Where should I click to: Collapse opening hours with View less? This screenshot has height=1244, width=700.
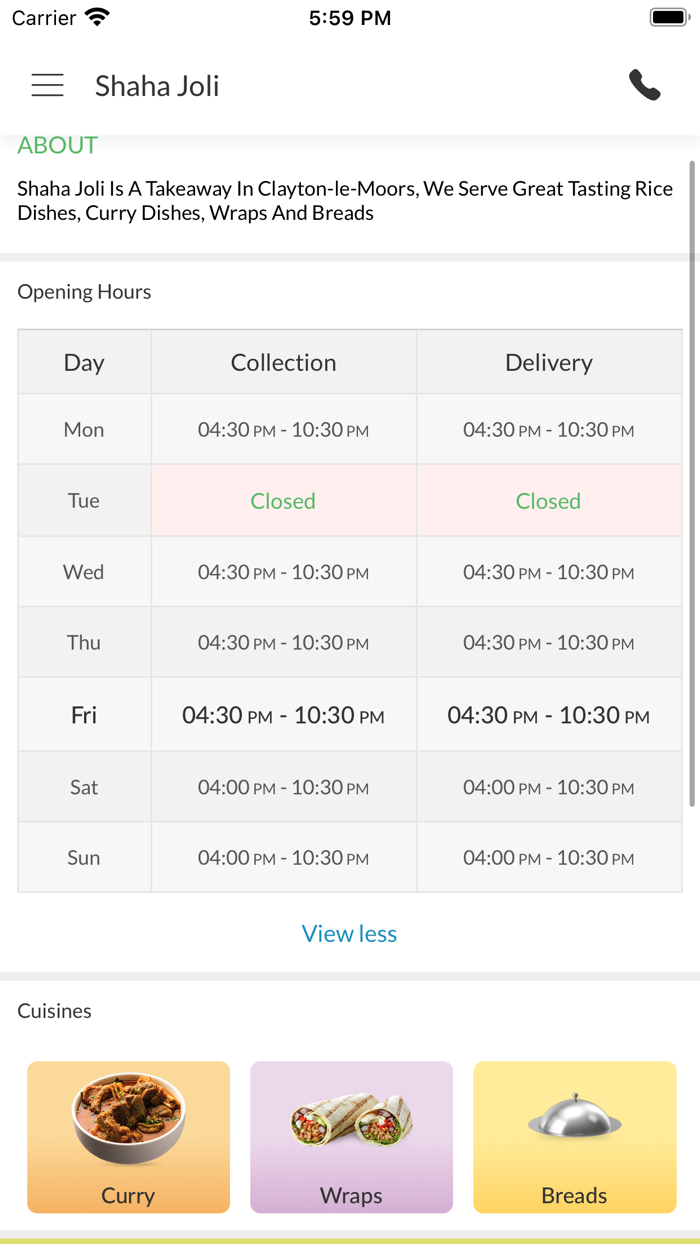click(349, 933)
